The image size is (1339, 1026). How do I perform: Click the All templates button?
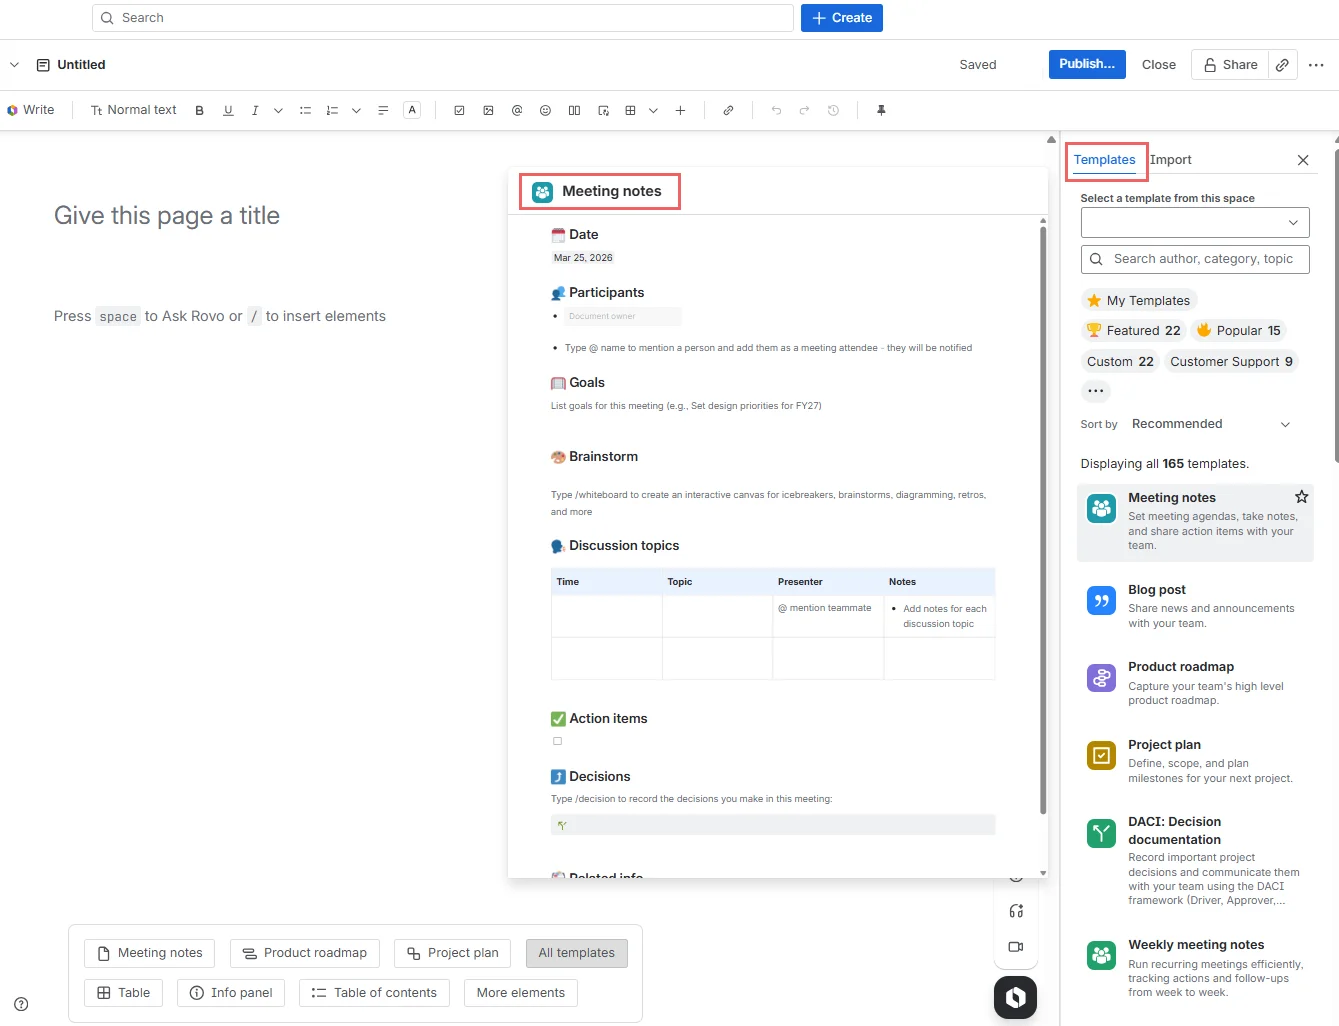pos(576,953)
